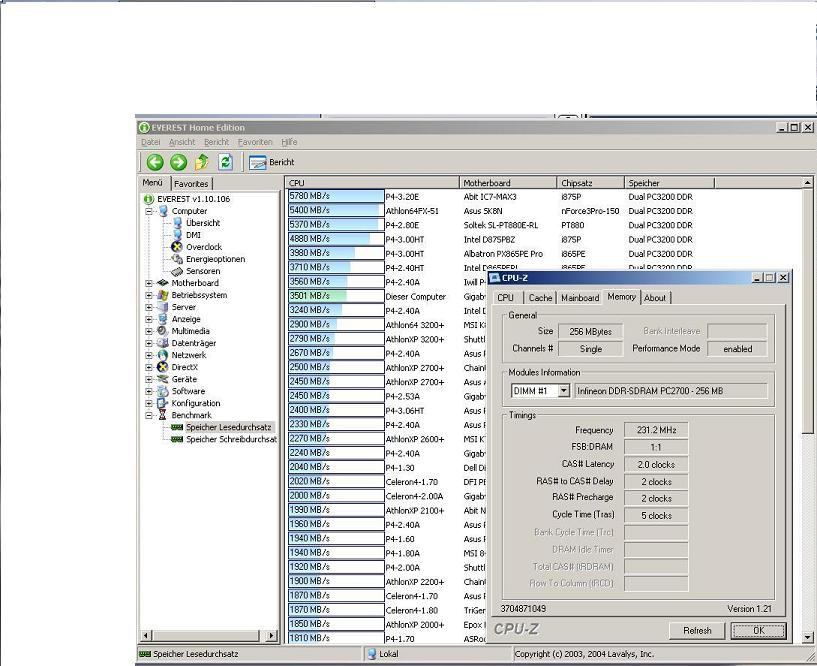Expand the Server tree node
Screen dimensions: 817x666
149,307
